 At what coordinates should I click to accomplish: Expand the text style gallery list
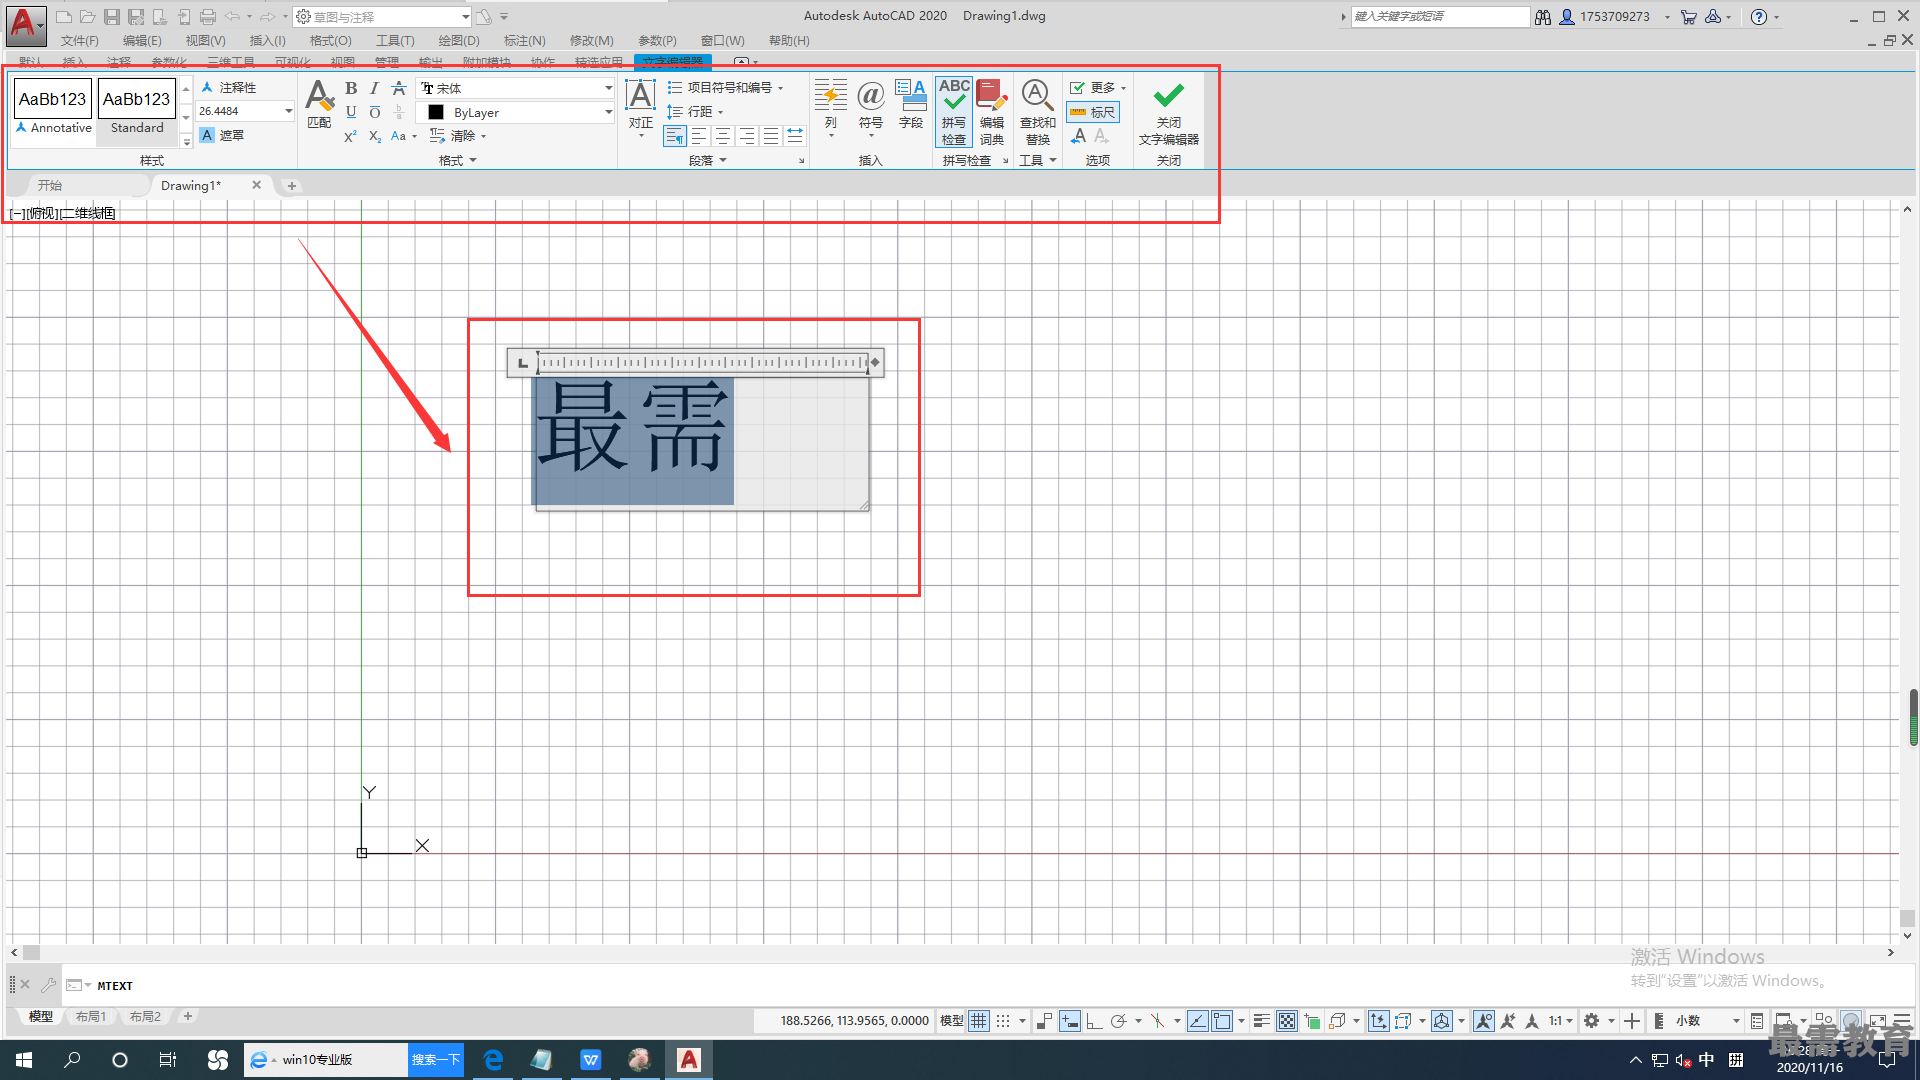point(186,141)
